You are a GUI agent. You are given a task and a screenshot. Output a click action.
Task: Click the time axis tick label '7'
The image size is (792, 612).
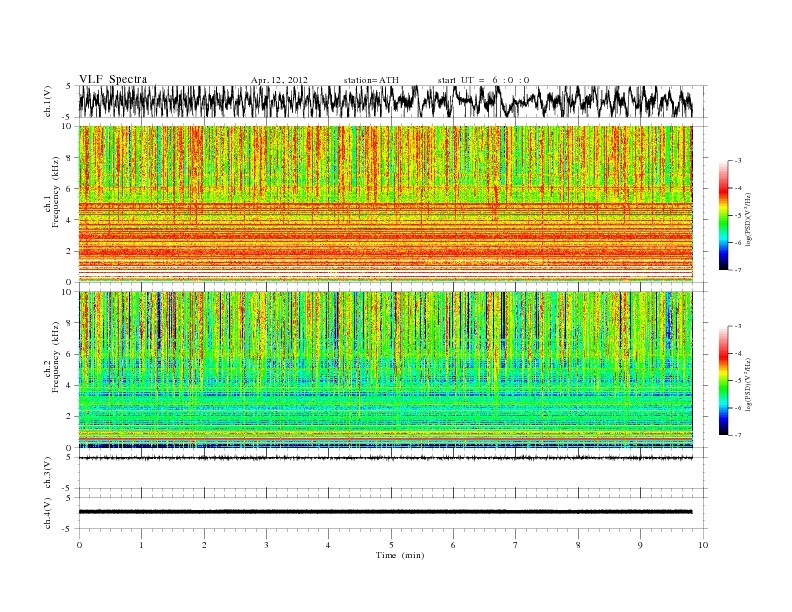(x=516, y=545)
